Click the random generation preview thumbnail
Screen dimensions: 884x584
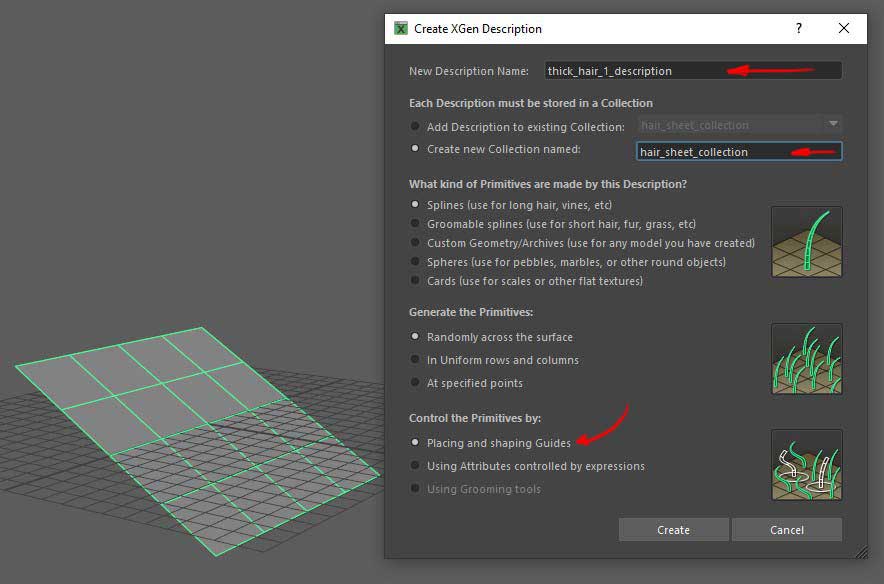(x=807, y=359)
